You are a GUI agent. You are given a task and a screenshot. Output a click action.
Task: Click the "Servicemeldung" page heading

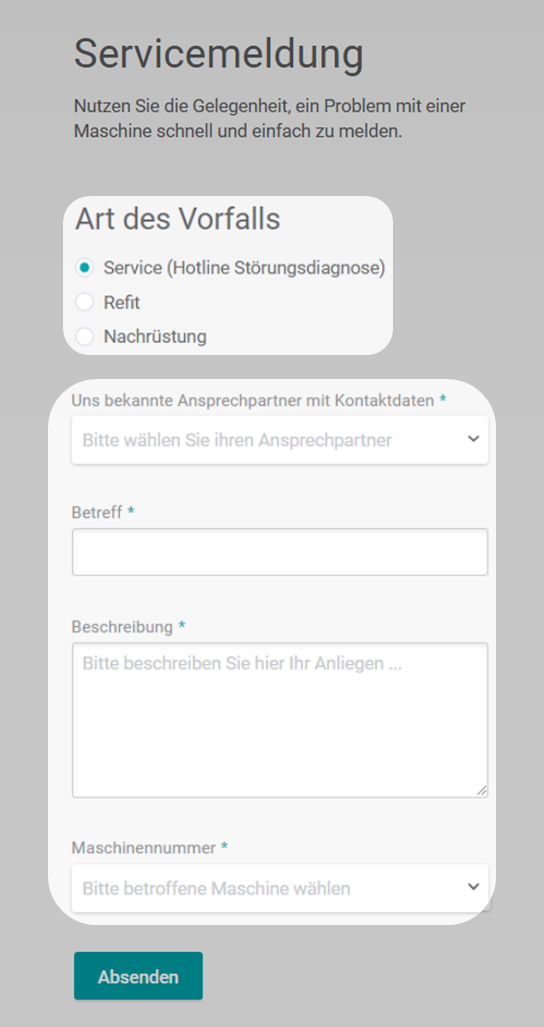(x=219, y=54)
